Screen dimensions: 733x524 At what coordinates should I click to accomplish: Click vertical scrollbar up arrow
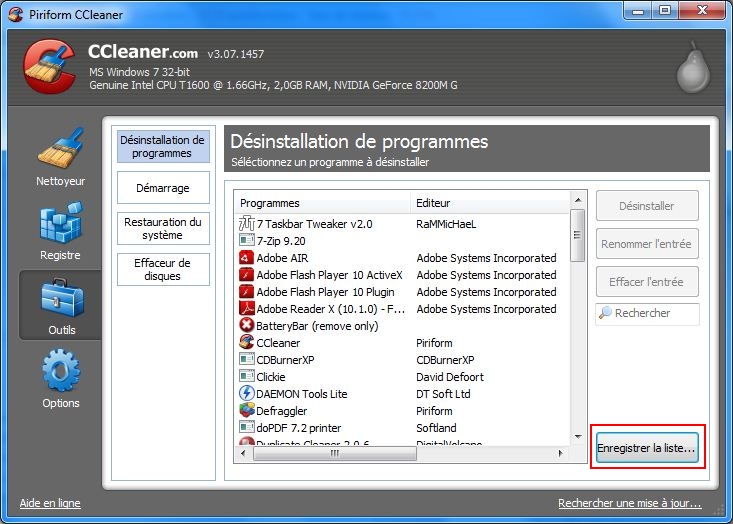[x=578, y=200]
